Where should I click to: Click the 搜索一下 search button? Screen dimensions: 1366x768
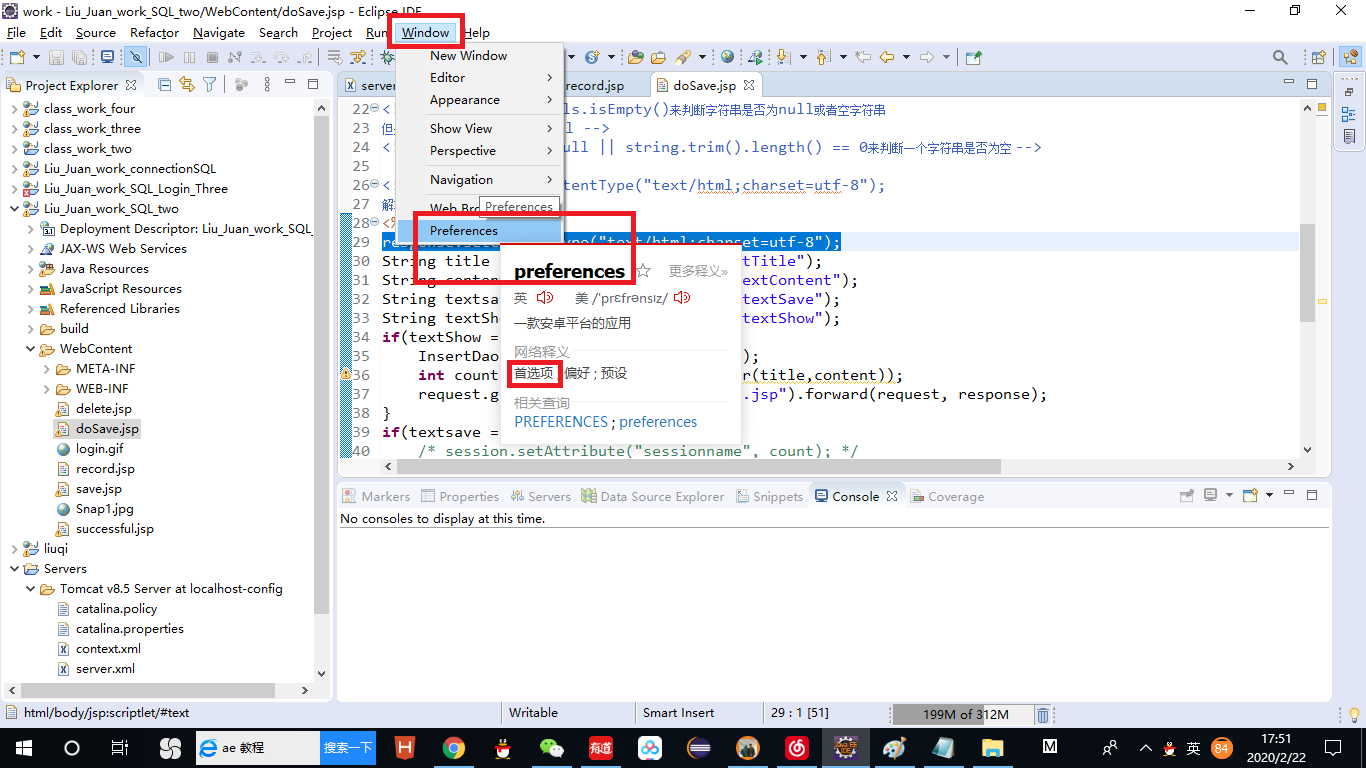(348, 747)
